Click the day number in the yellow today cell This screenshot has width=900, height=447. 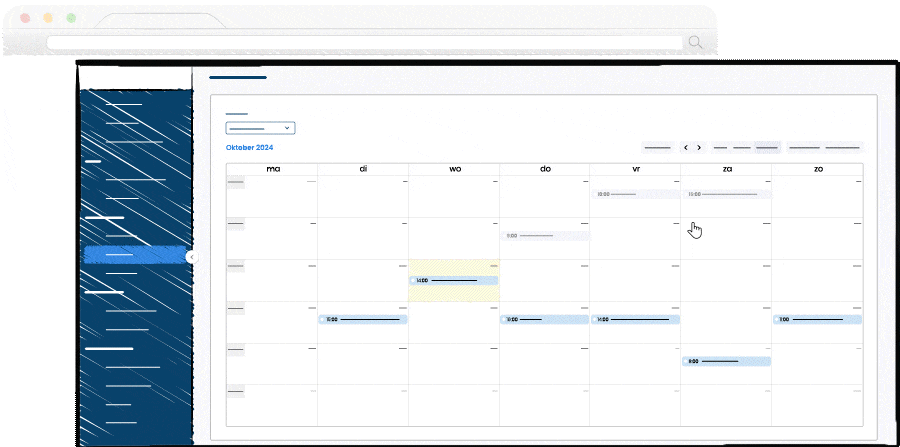pos(494,266)
